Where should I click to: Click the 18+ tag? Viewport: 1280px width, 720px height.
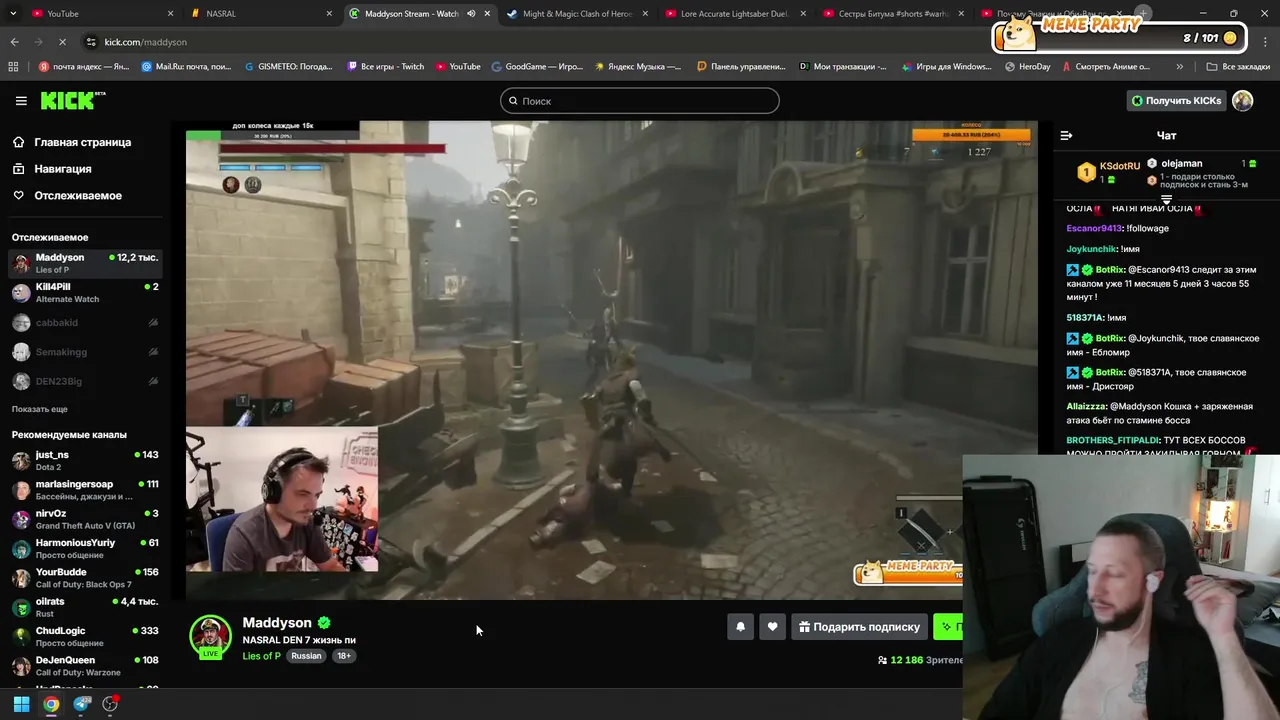tap(343, 656)
